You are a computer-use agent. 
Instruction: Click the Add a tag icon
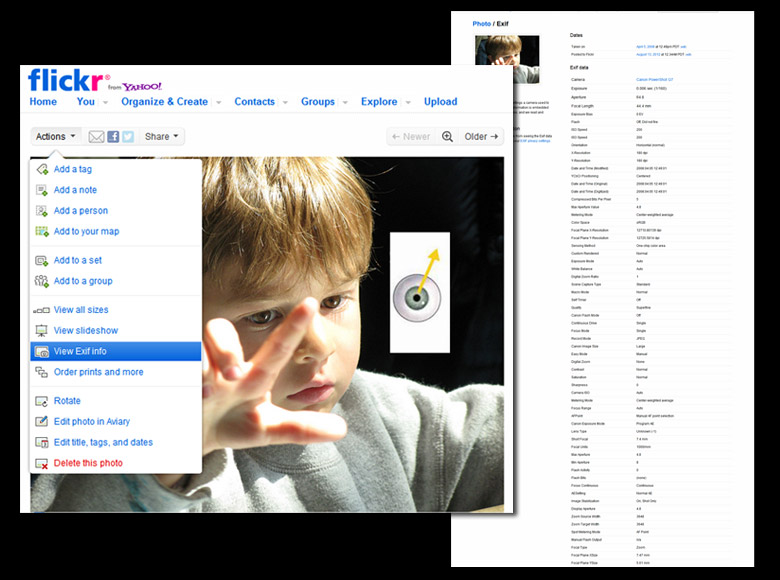[41, 170]
